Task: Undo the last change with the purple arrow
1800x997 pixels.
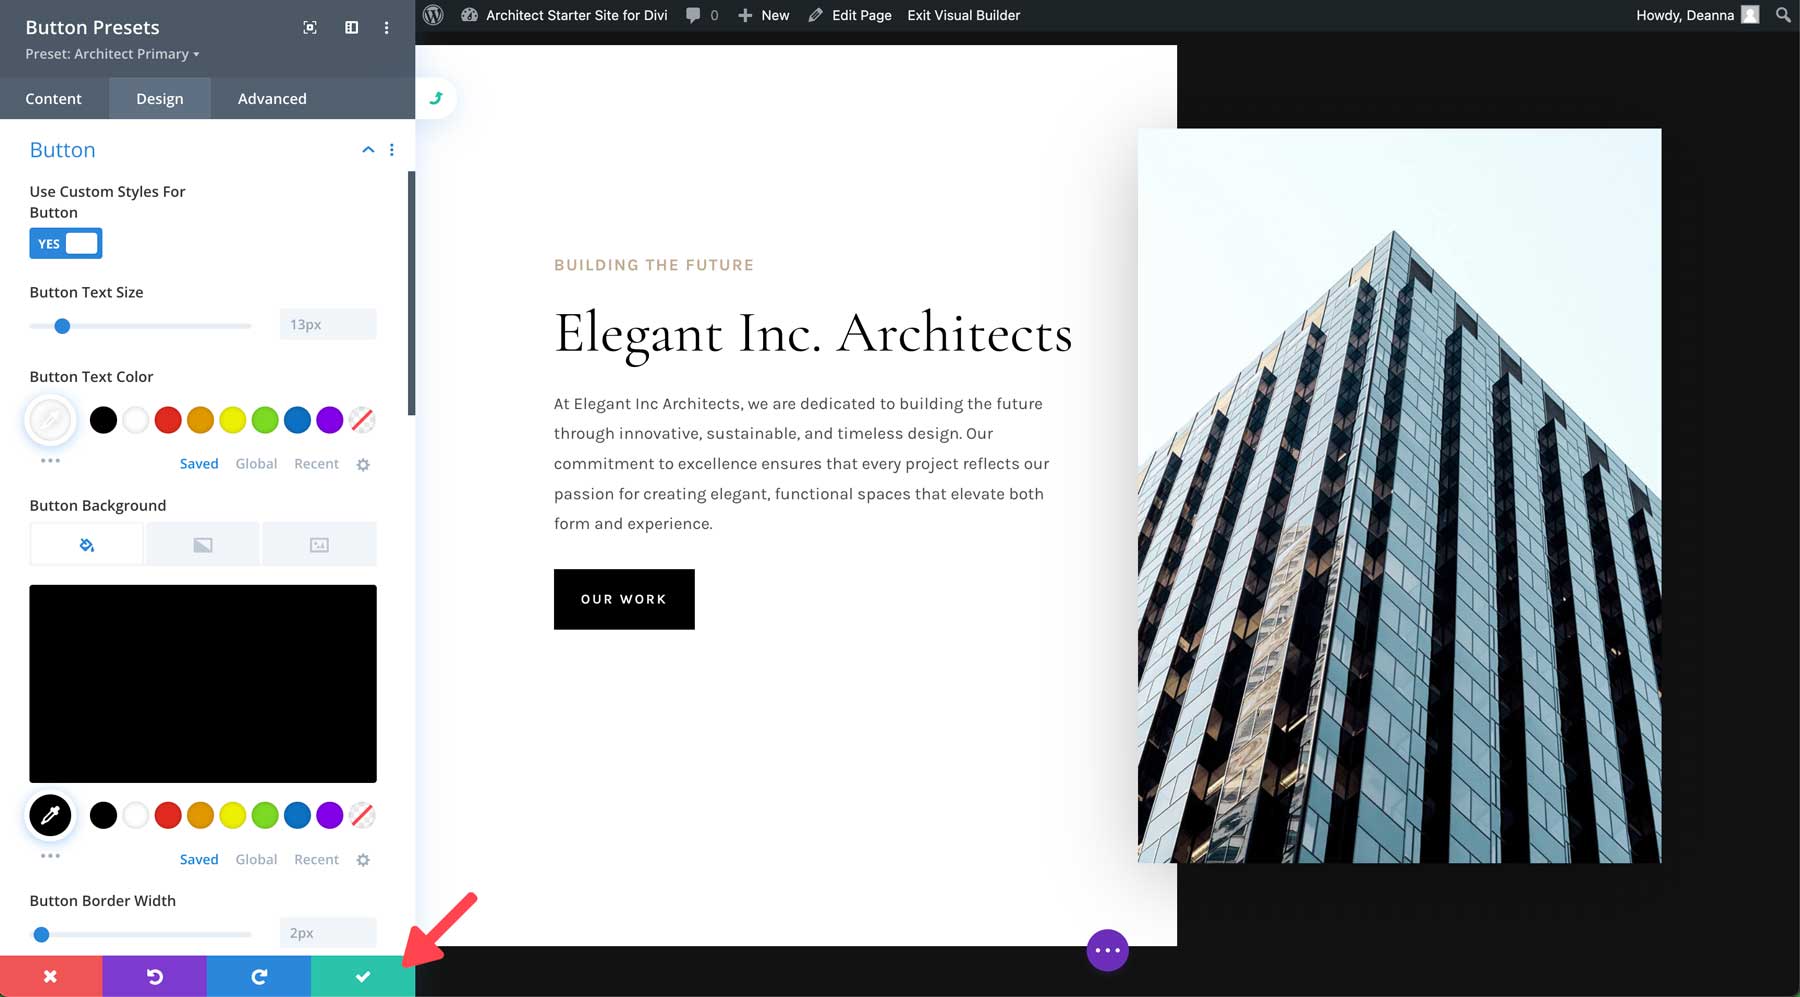Action: click(x=154, y=977)
